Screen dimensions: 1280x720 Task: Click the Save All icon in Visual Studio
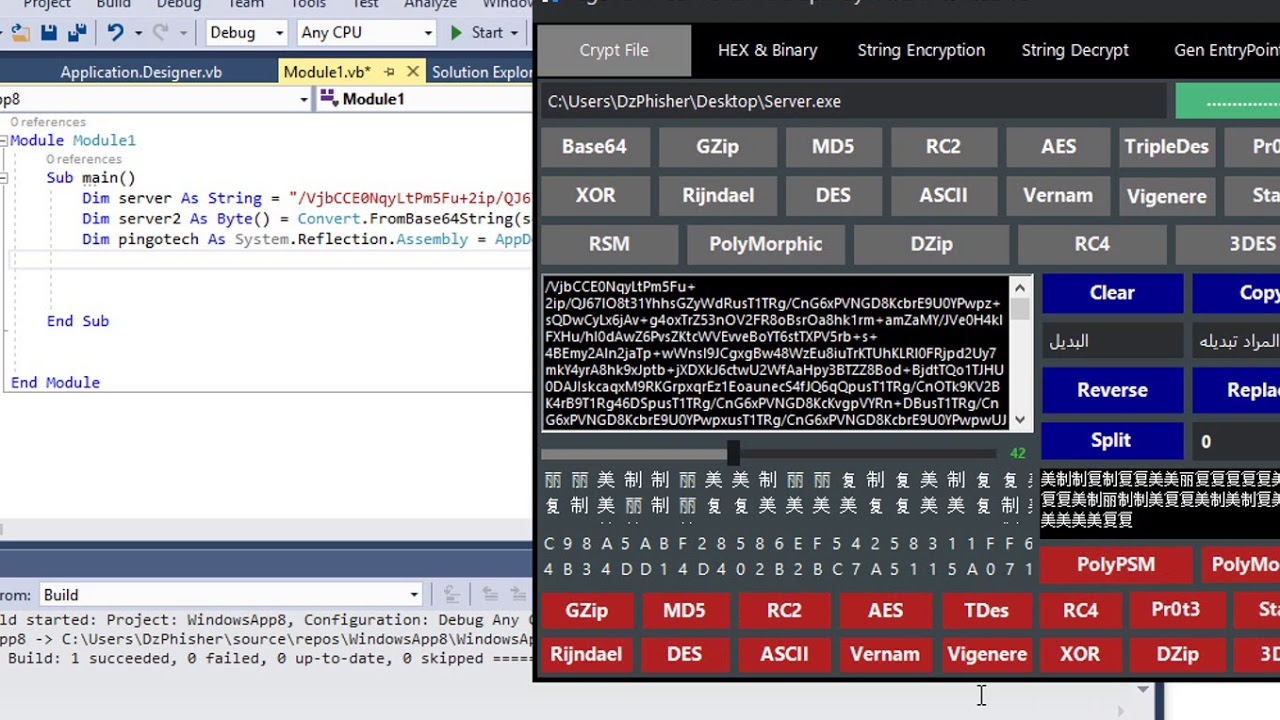(x=76, y=33)
